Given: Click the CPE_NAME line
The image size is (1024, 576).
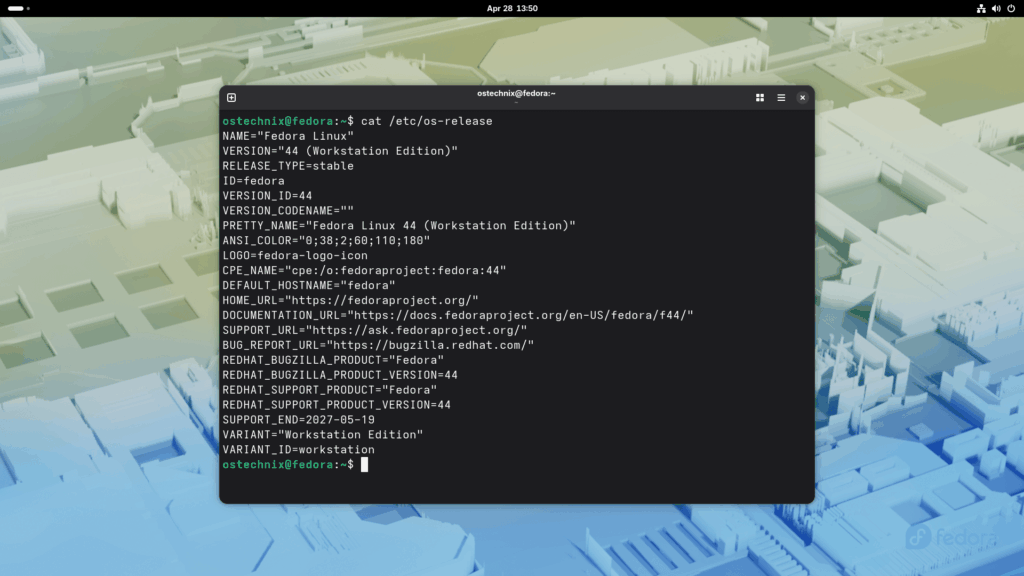Looking at the screenshot, I should coord(364,270).
